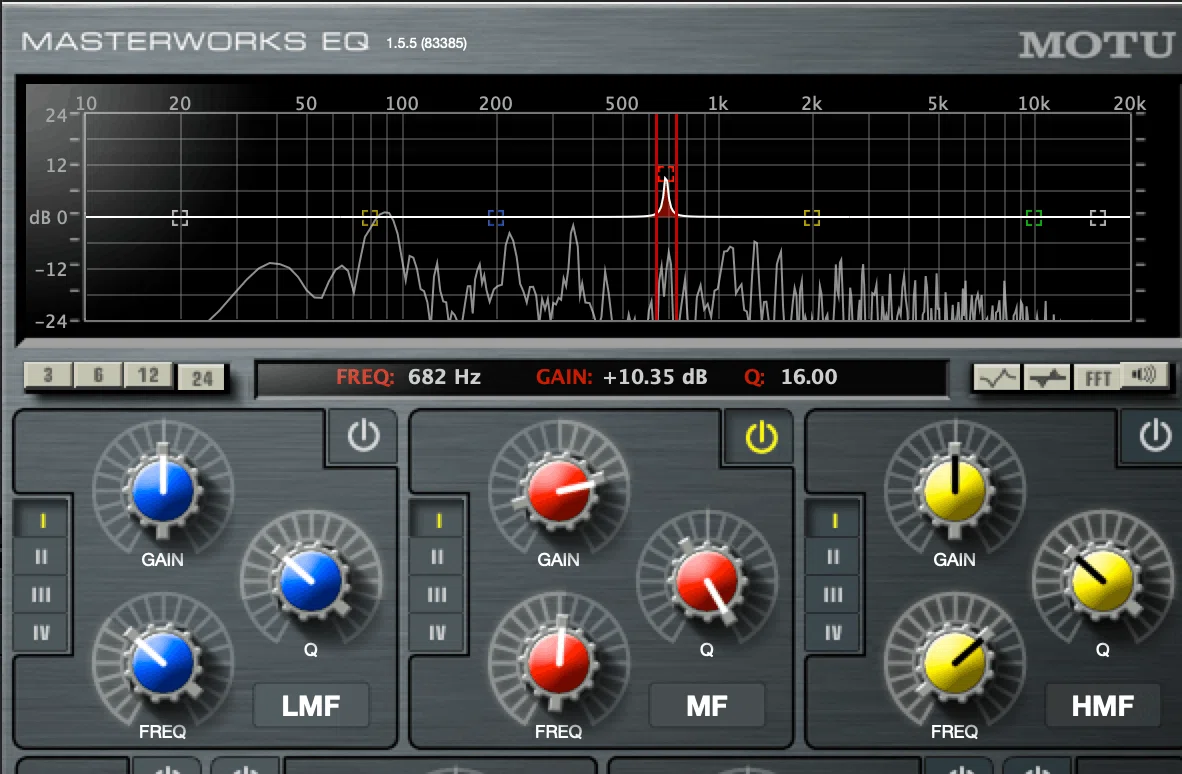Select filter type IV for MF band
The height and width of the screenshot is (774, 1182).
(x=438, y=632)
